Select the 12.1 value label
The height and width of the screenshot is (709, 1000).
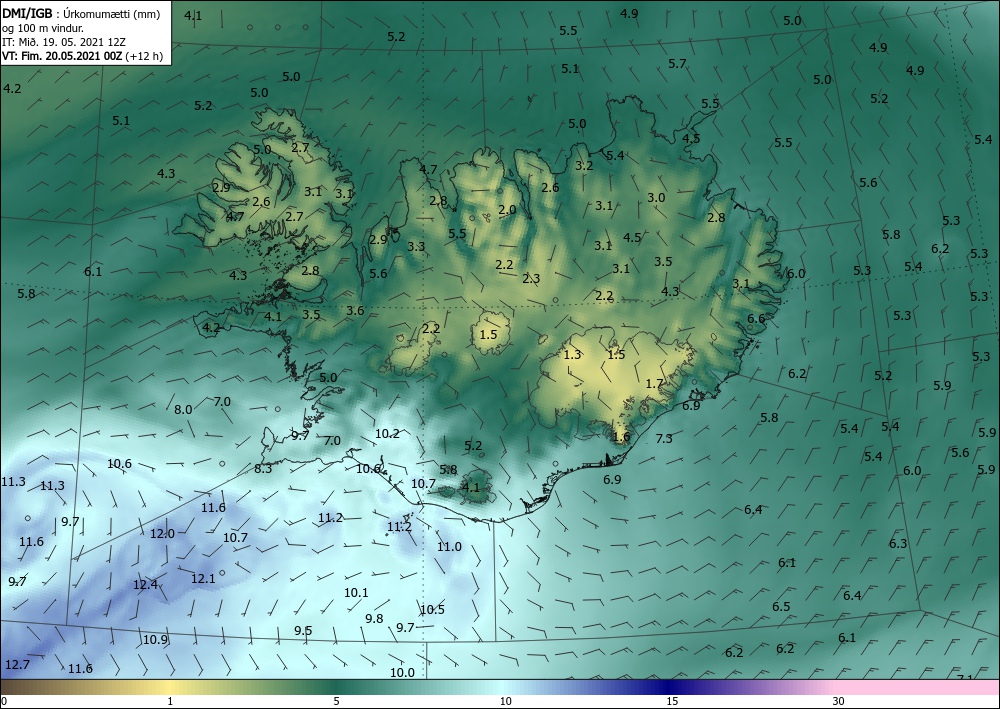point(203,578)
